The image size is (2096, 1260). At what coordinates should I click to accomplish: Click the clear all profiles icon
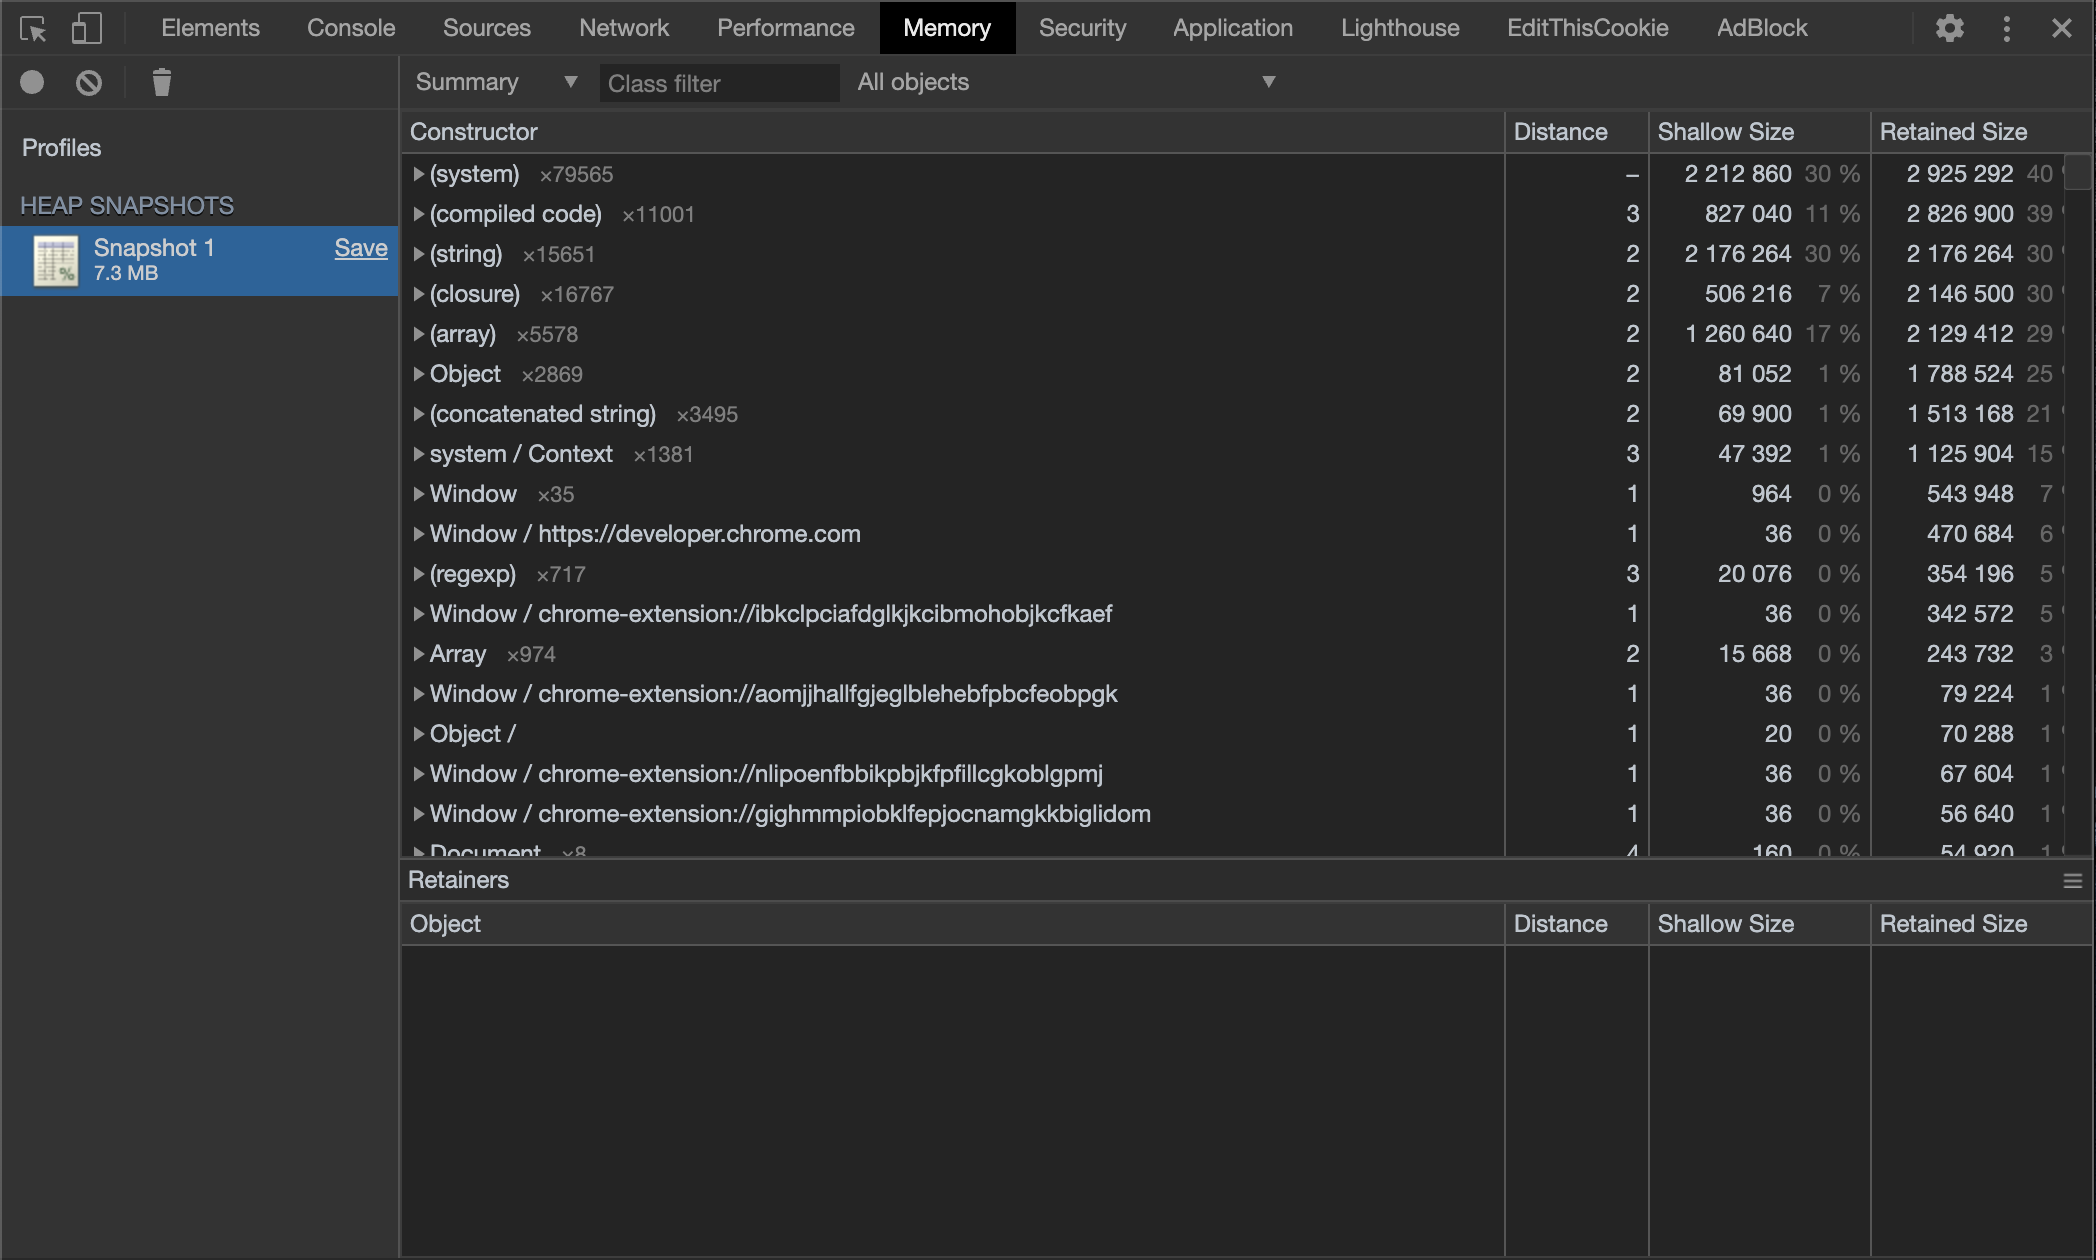pyautogui.click(x=89, y=82)
